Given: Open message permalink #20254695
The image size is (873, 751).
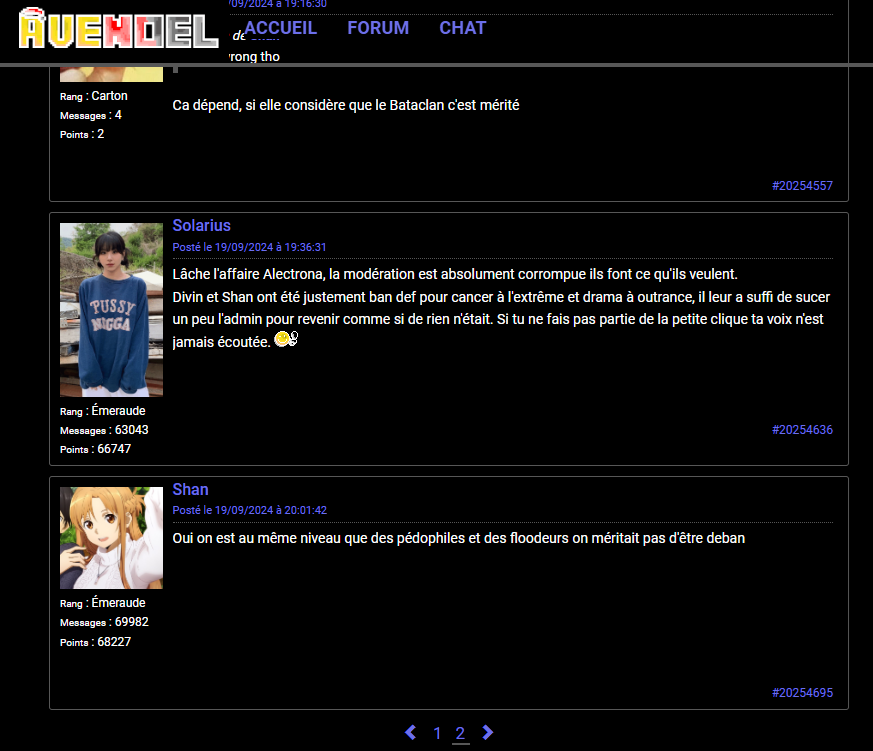Looking at the screenshot, I should click(x=802, y=693).
